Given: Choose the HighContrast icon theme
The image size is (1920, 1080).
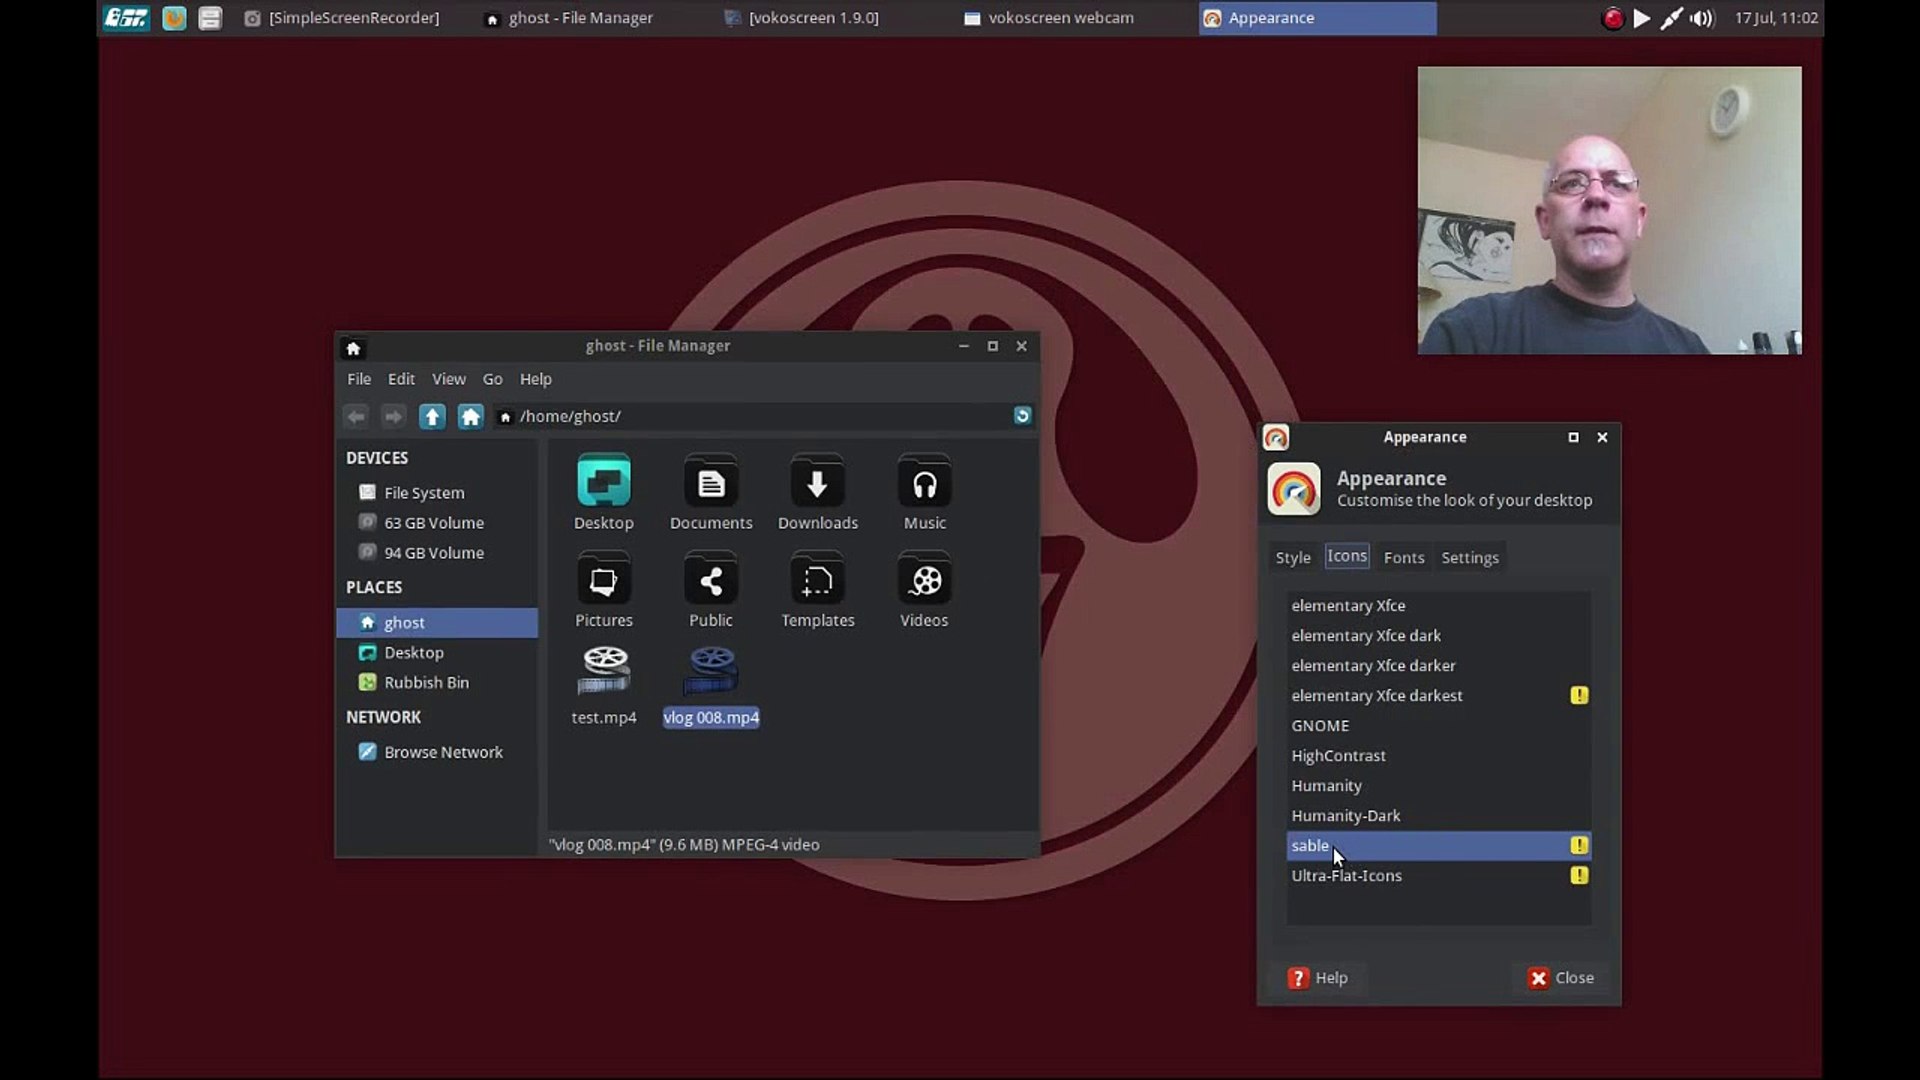Looking at the screenshot, I should click(x=1438, y=755).
